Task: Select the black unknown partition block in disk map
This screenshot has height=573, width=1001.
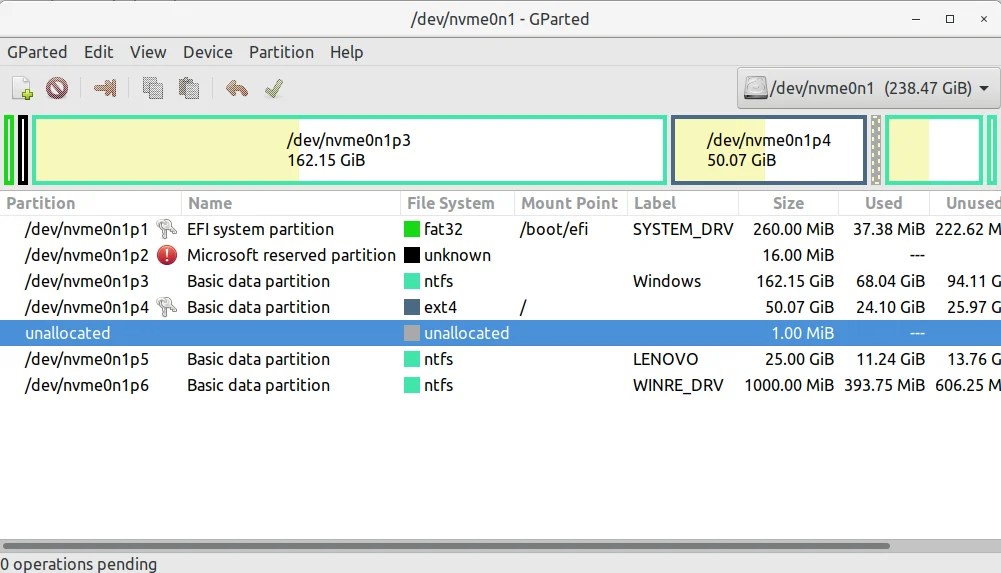Action: point(23,150)
